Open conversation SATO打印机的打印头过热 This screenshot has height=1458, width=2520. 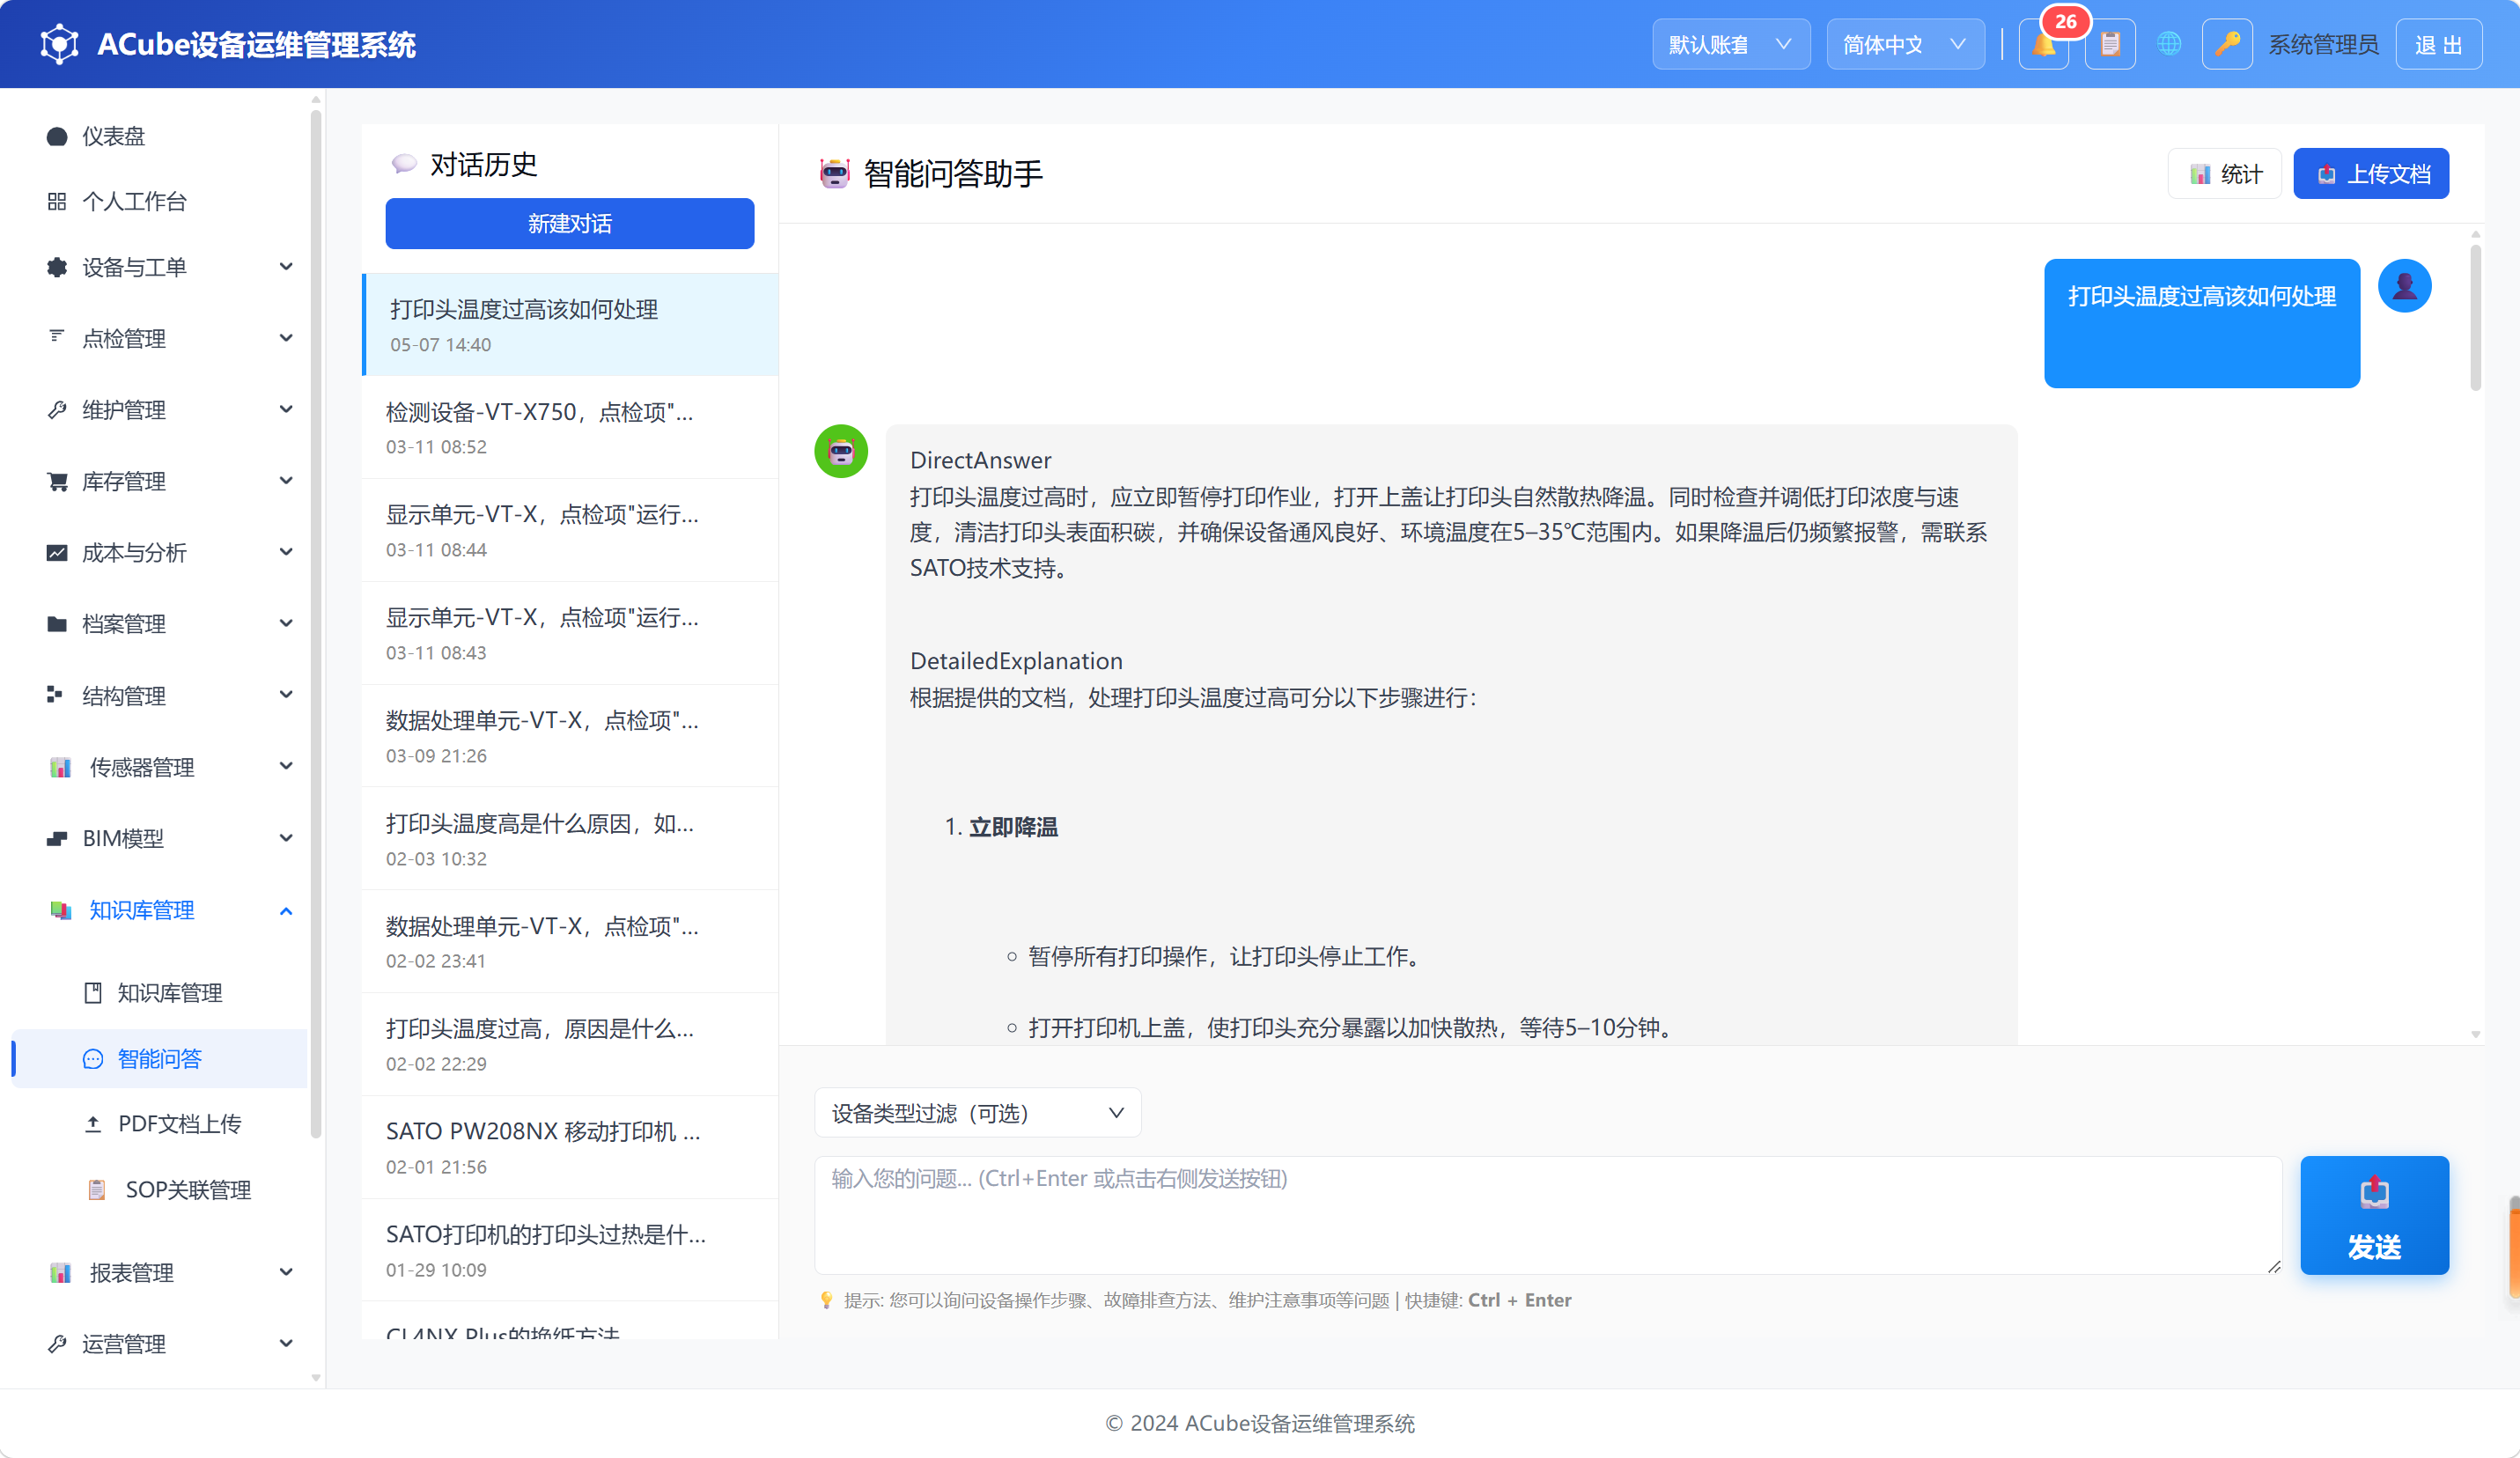click(x=569, y=1251)
